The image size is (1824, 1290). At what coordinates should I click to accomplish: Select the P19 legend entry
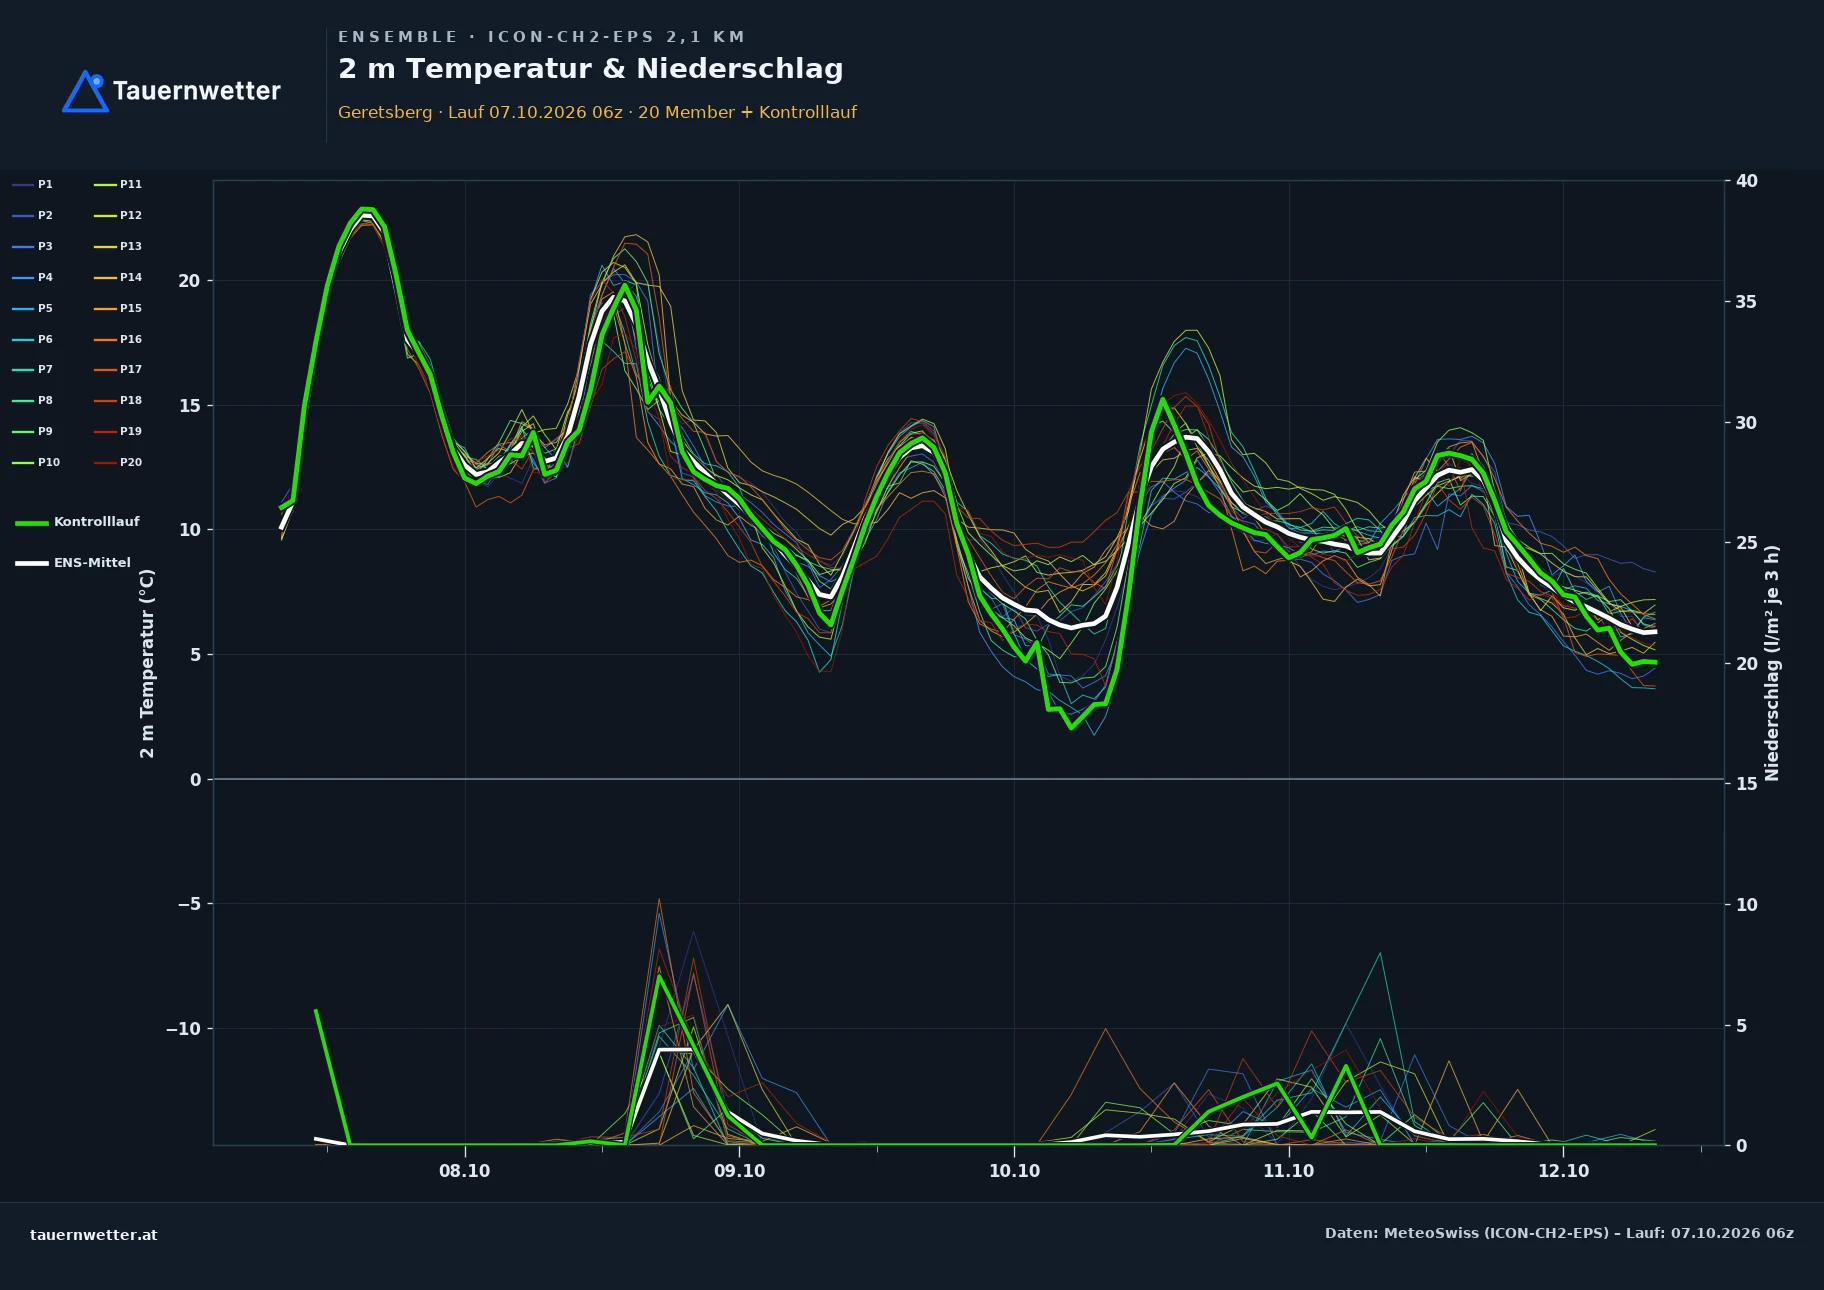click(x=118, y=431)
